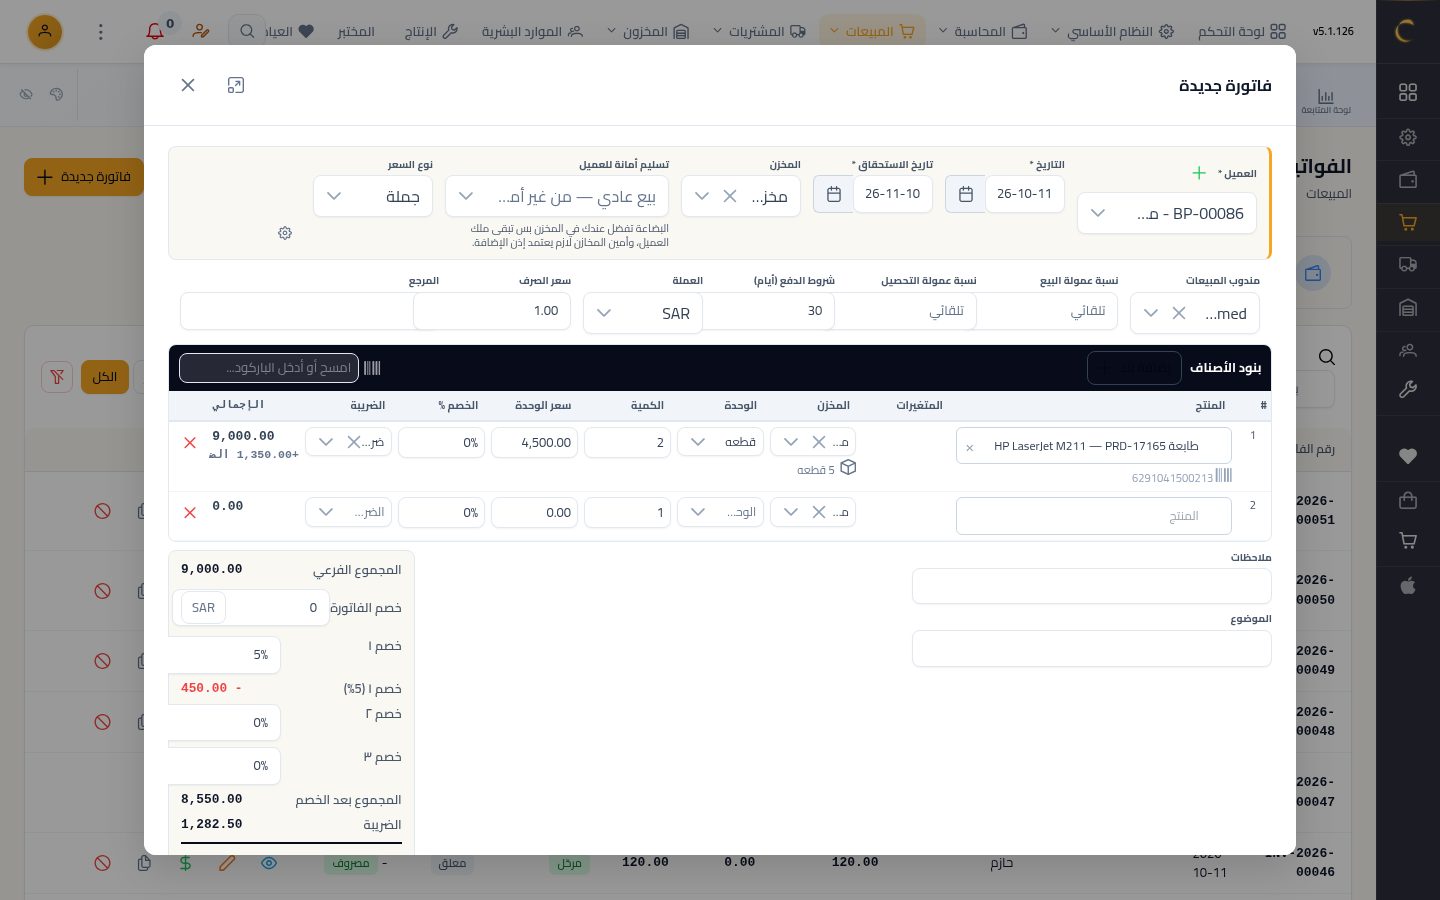The height and width of the screenshot is (900, 1440).
Task: Clear warehouse in item row 1
Action: (x=818, y=442)
